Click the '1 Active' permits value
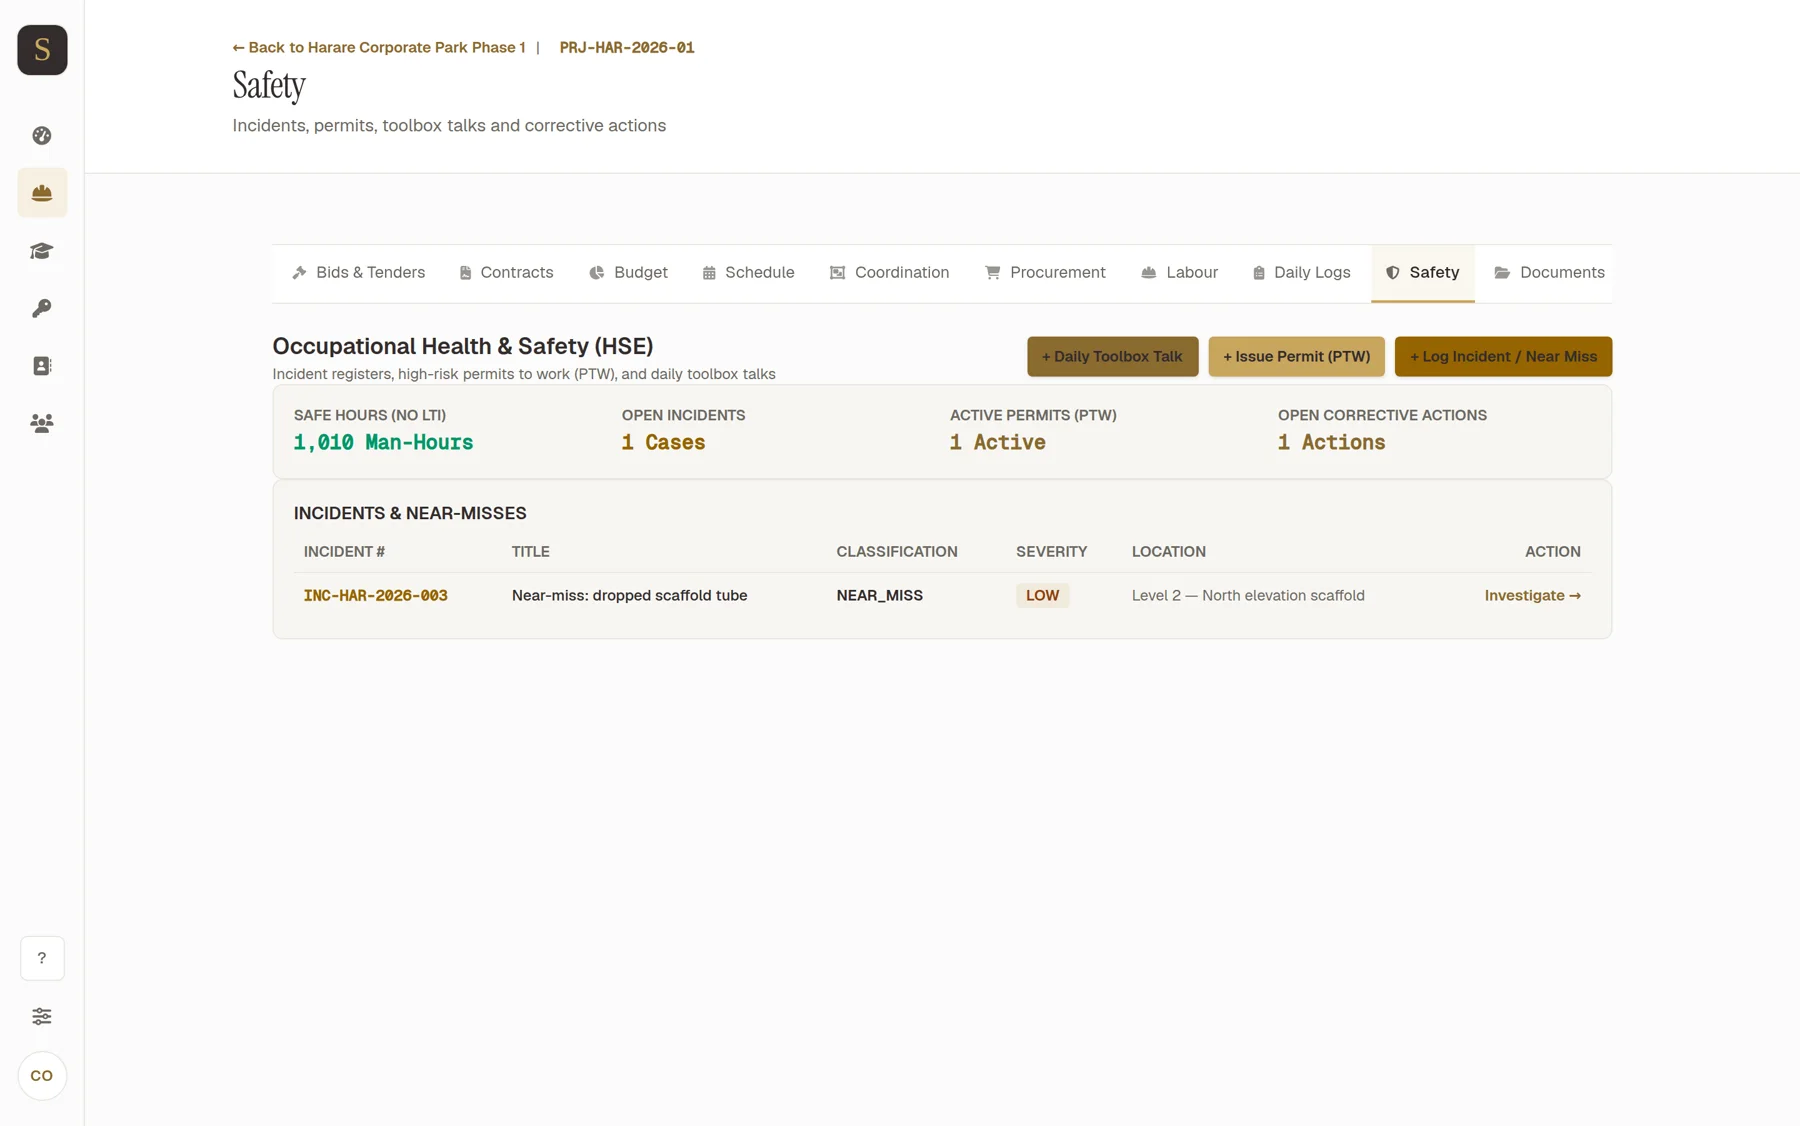1800x1126 pixels. pos(997,443)
